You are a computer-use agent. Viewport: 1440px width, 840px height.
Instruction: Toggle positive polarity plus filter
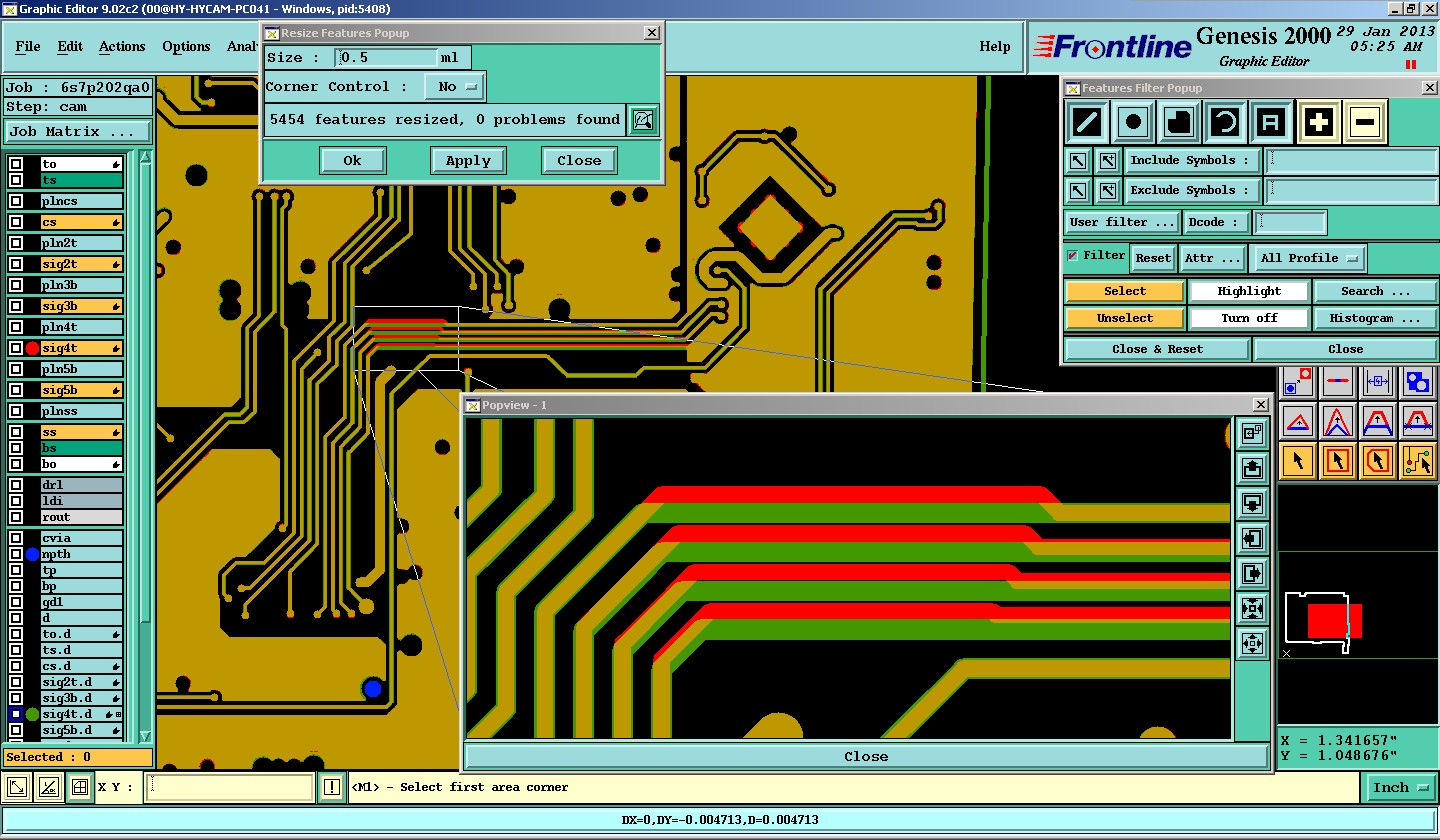[1319, 123]
